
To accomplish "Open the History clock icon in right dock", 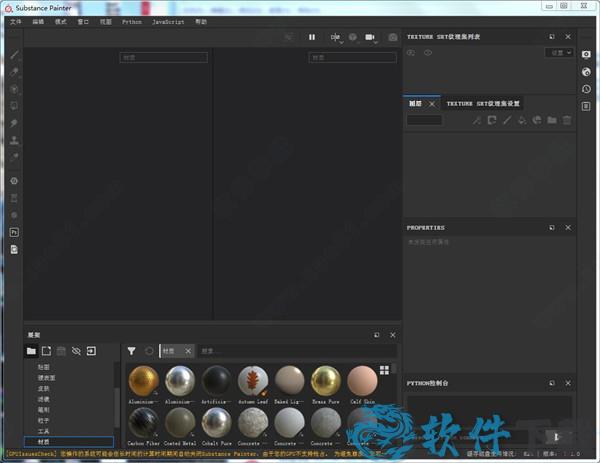I will (586, 89).
